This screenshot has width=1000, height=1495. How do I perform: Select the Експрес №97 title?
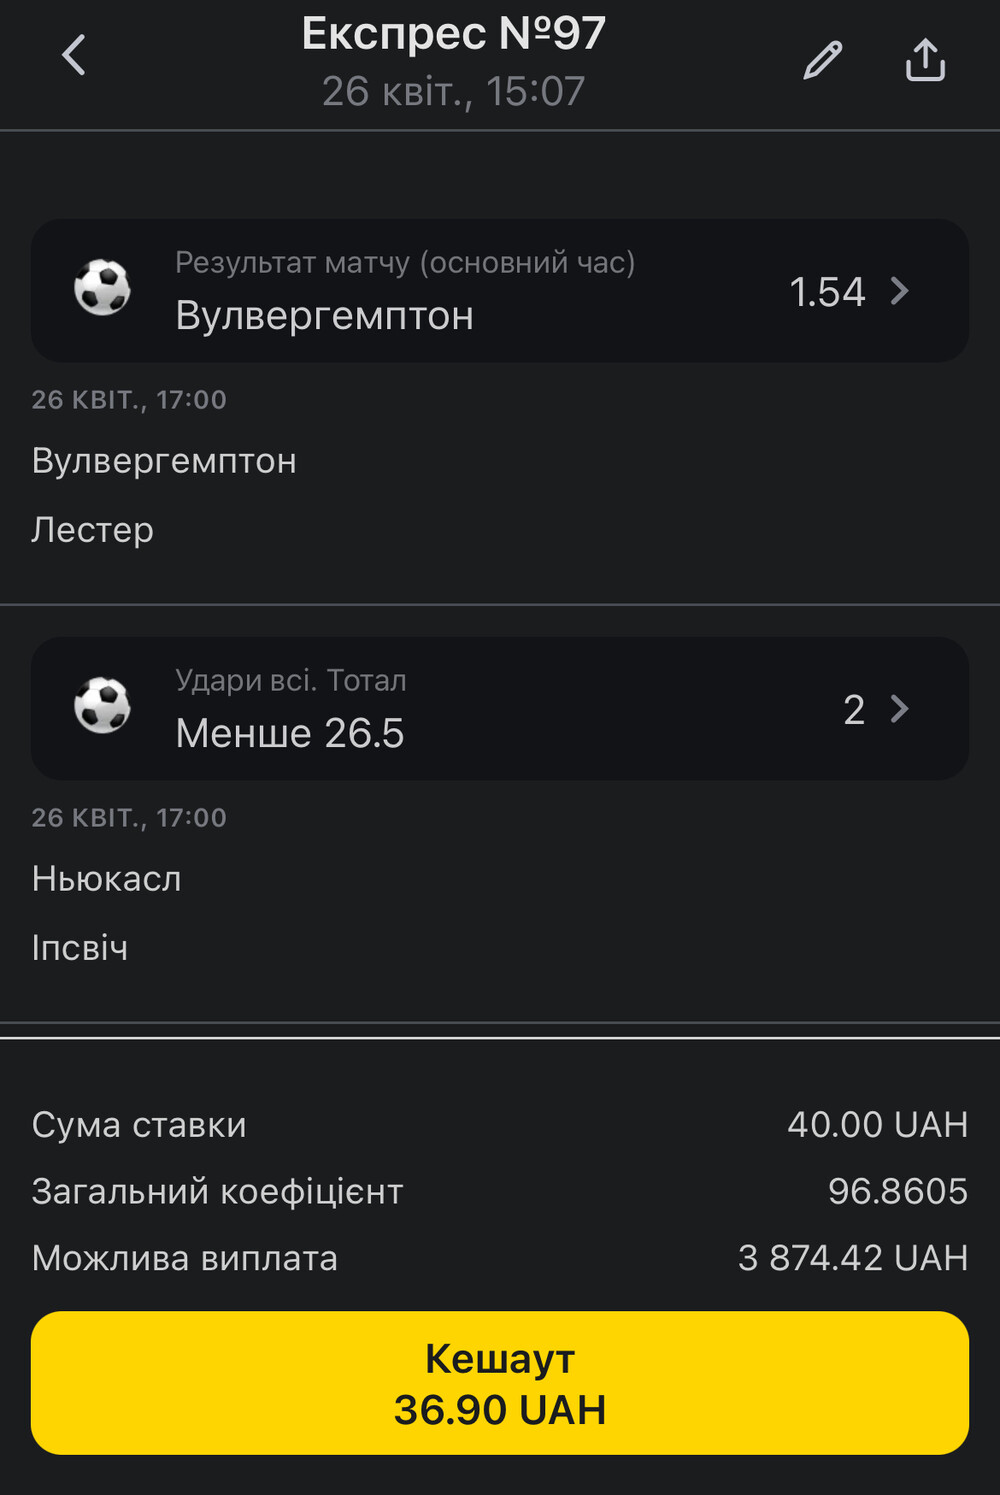coord(453,33)
